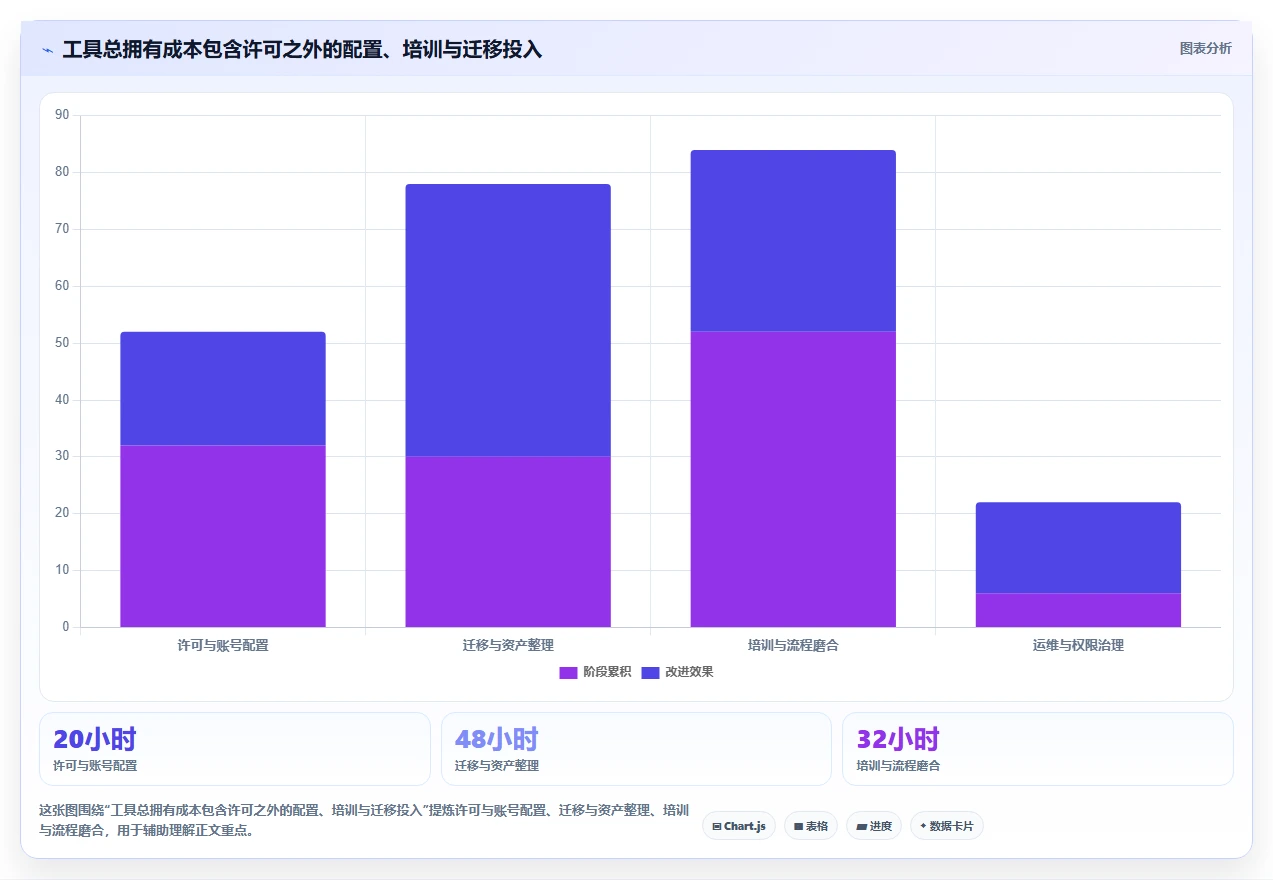Click the icon inside the 表格 chip
Screen dimensions: 1273x880
(798, 827)
